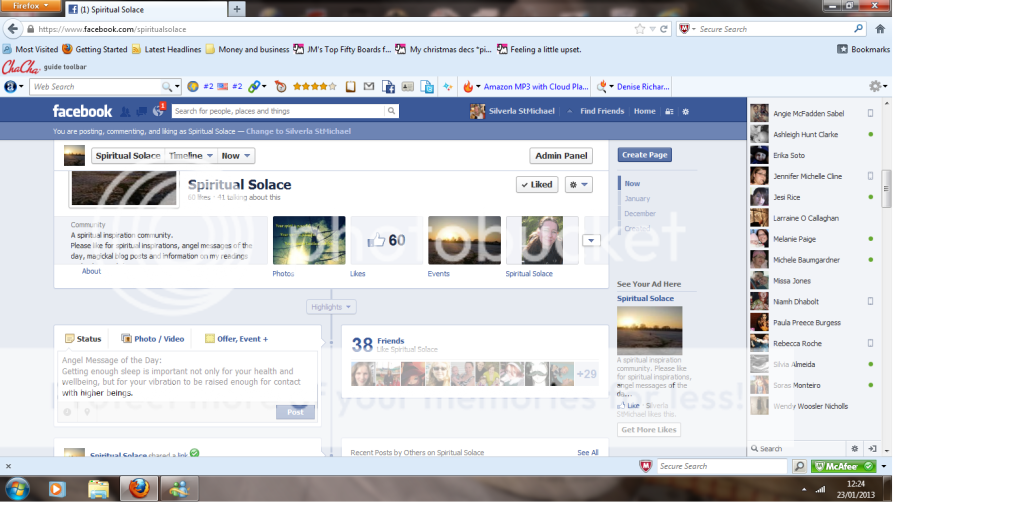Screen dimensions: 1022x529
Task: Click the ID card icon in toolbar
Action: tap(407, 86)
